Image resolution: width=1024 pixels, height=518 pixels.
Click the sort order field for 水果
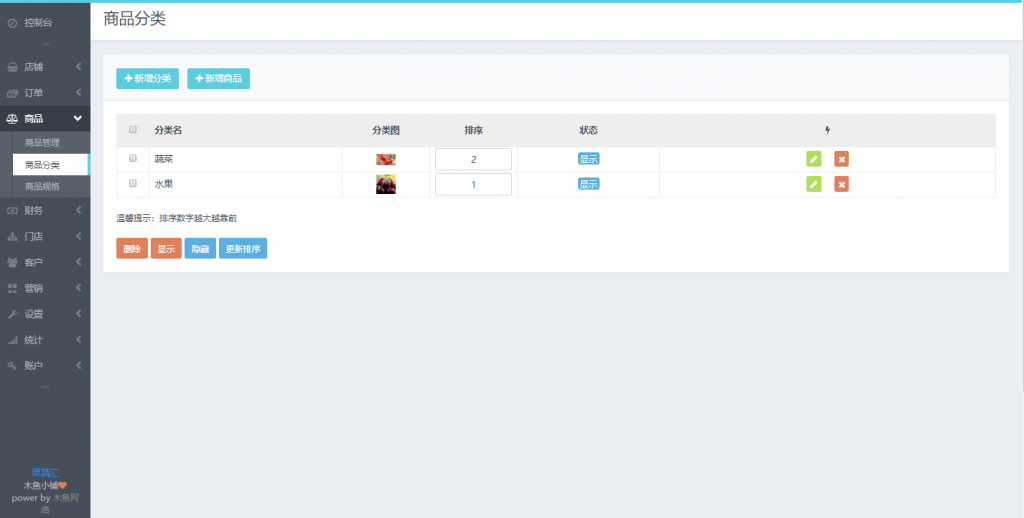coord(473,184)
